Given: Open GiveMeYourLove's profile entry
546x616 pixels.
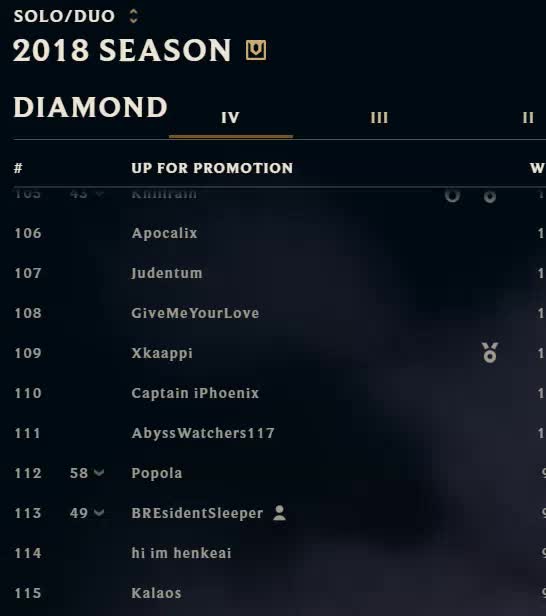Looking at the screenshot, I should 195,313.
